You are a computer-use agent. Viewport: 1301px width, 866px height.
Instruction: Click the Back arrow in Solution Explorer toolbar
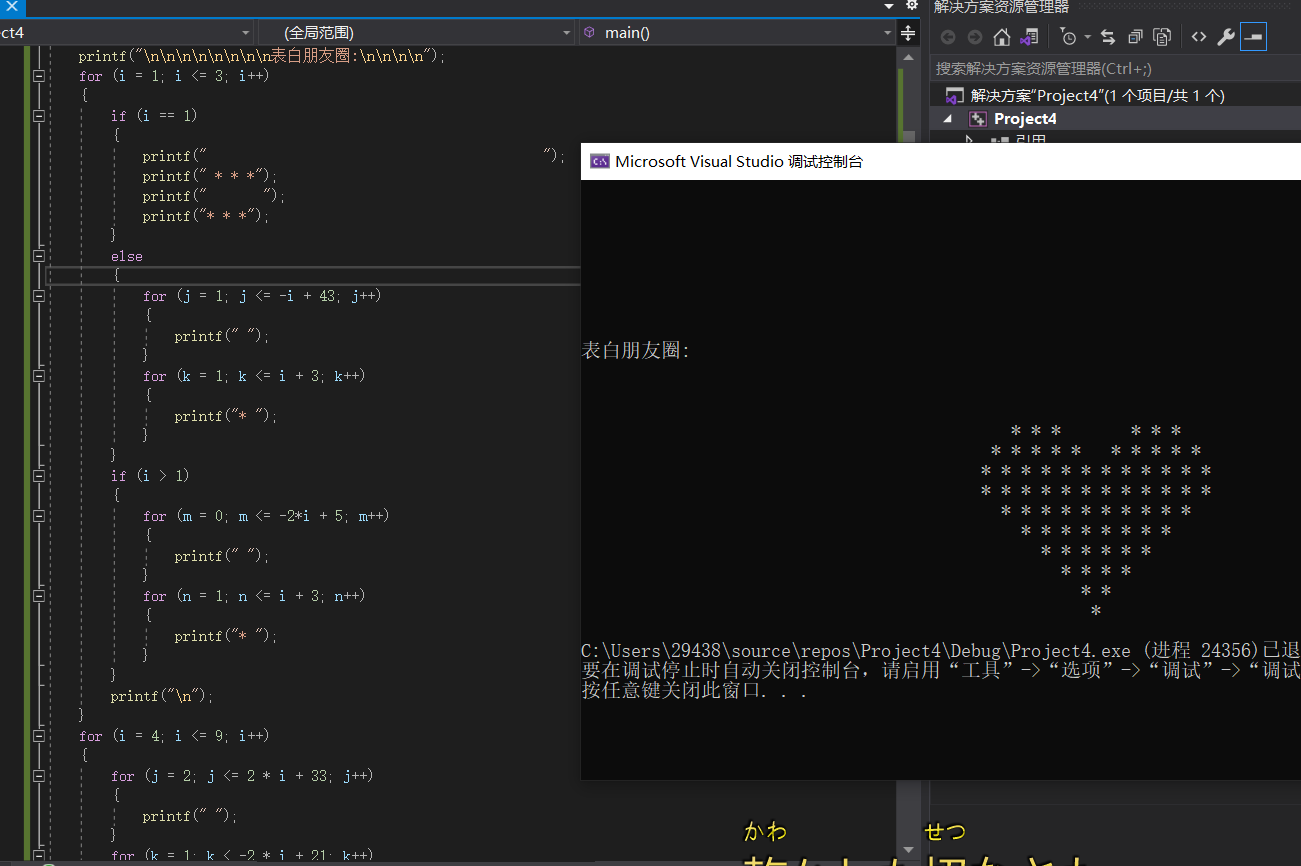pos(948,37)
